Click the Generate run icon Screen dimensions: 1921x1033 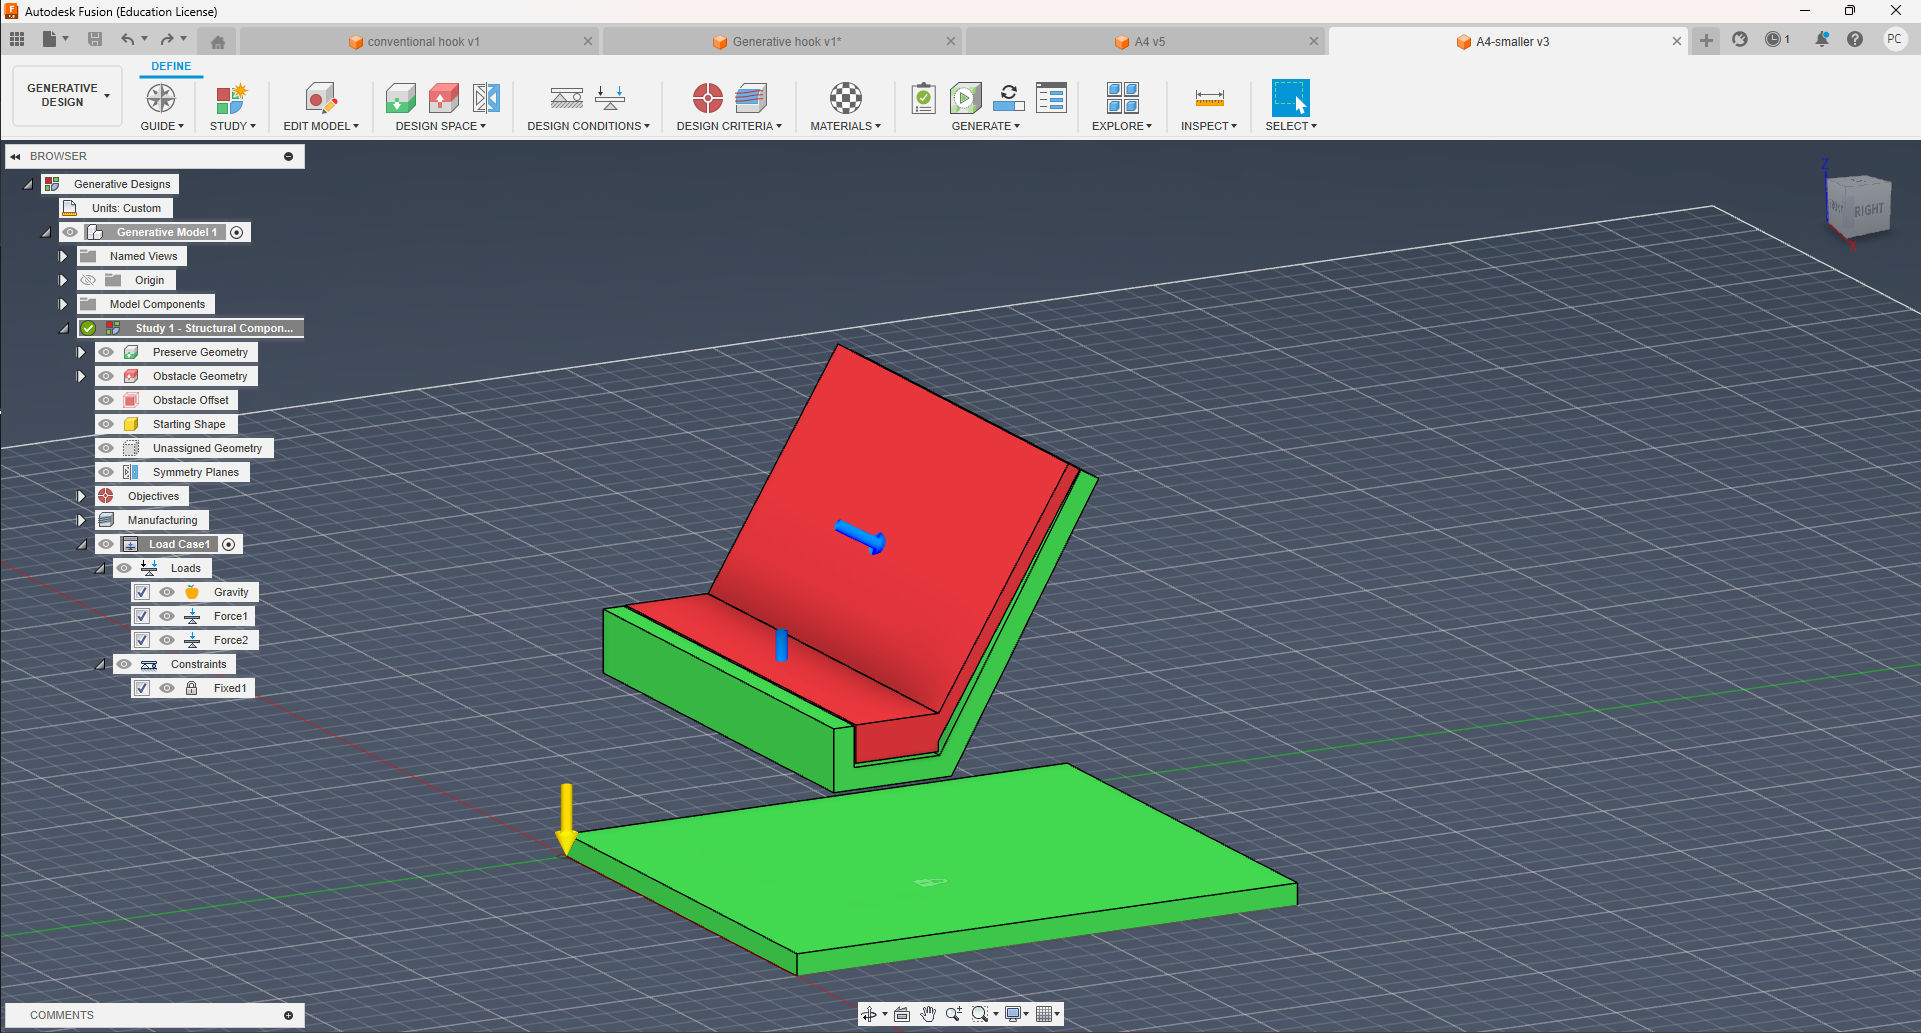966,98
